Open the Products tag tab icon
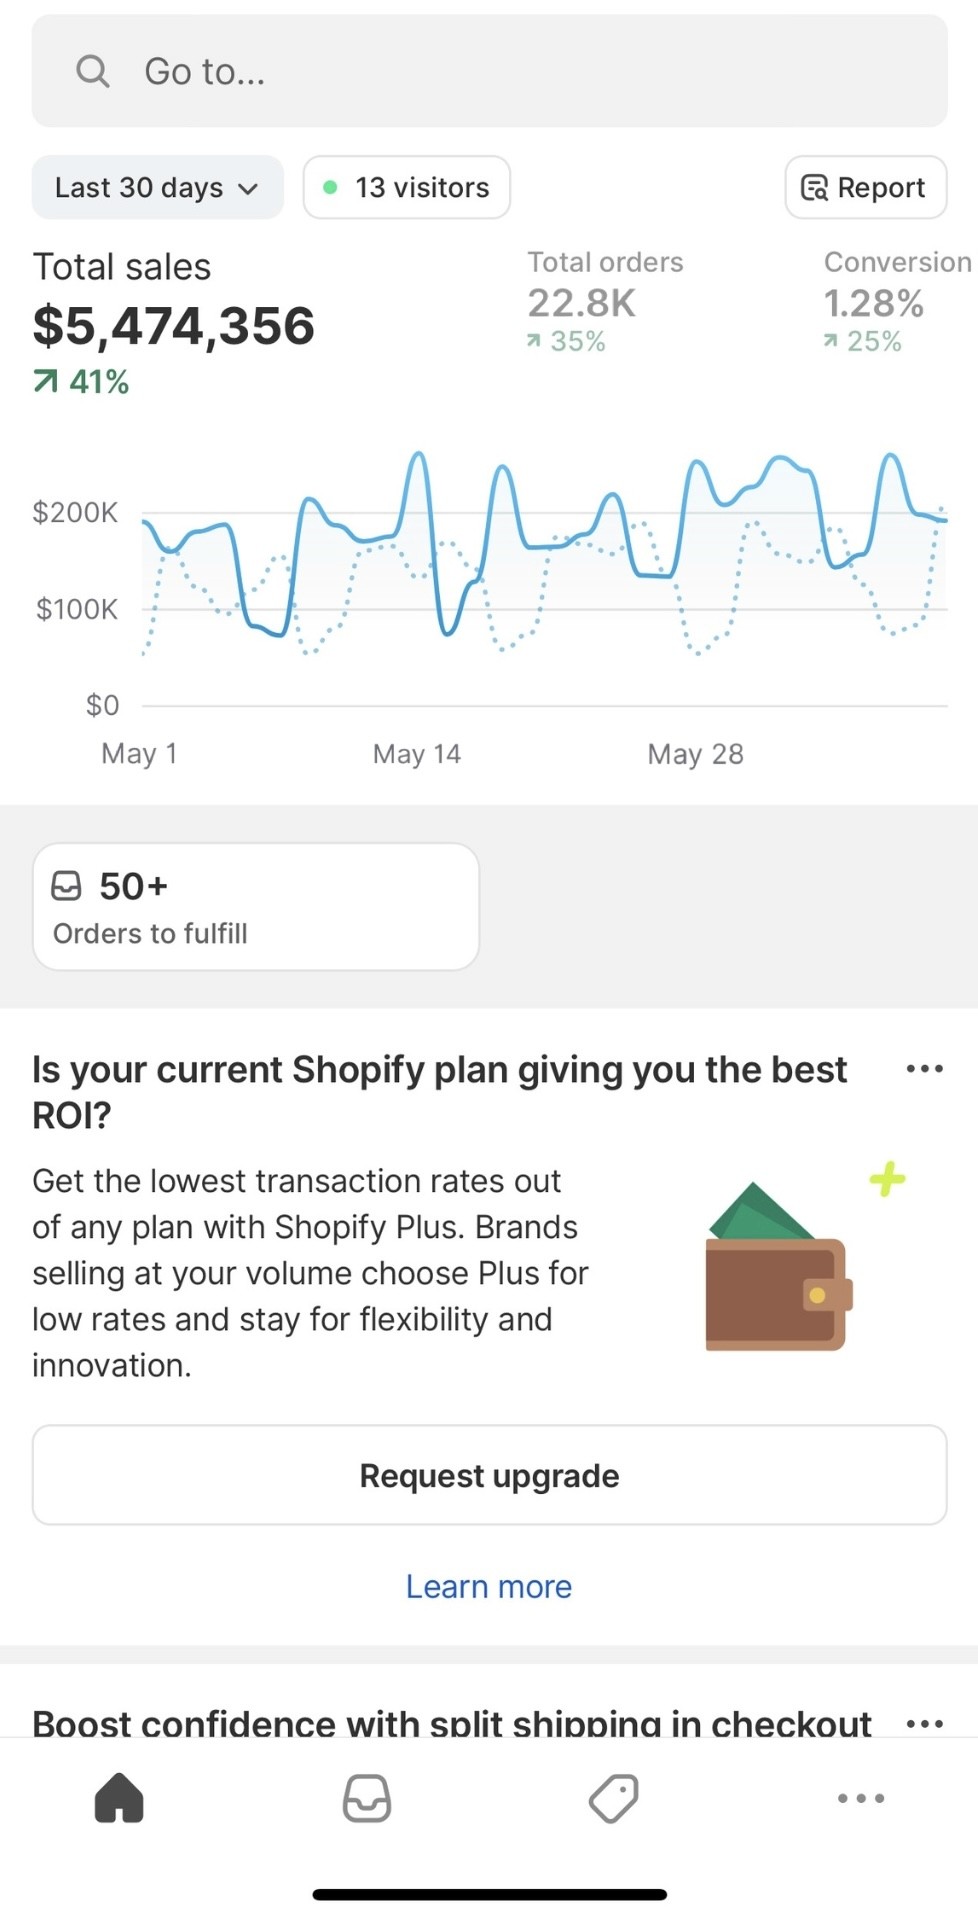Screen dimensions: 978x1919 (613, 1797)
